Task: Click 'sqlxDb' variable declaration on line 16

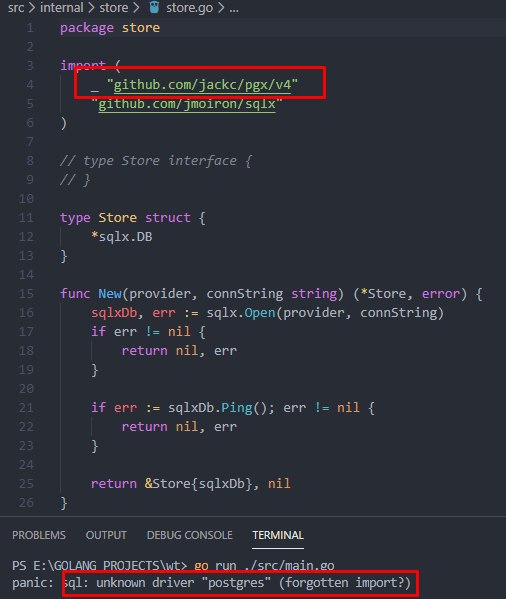Action: [114, 313]
